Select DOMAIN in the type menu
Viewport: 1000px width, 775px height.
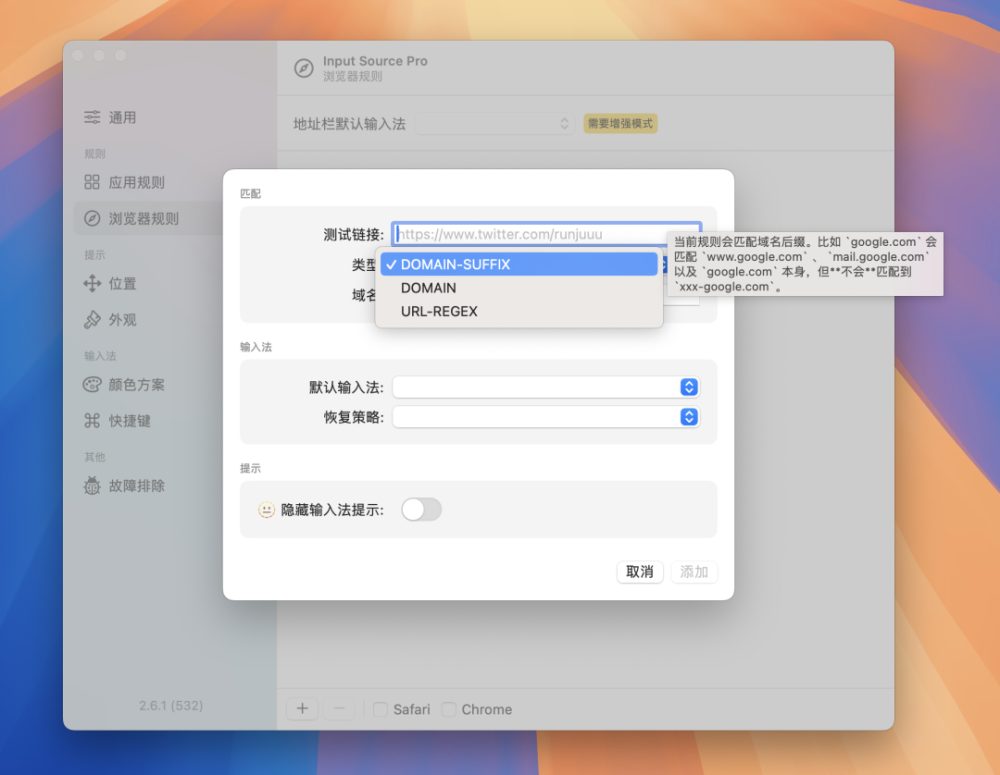tap(518, 288)
